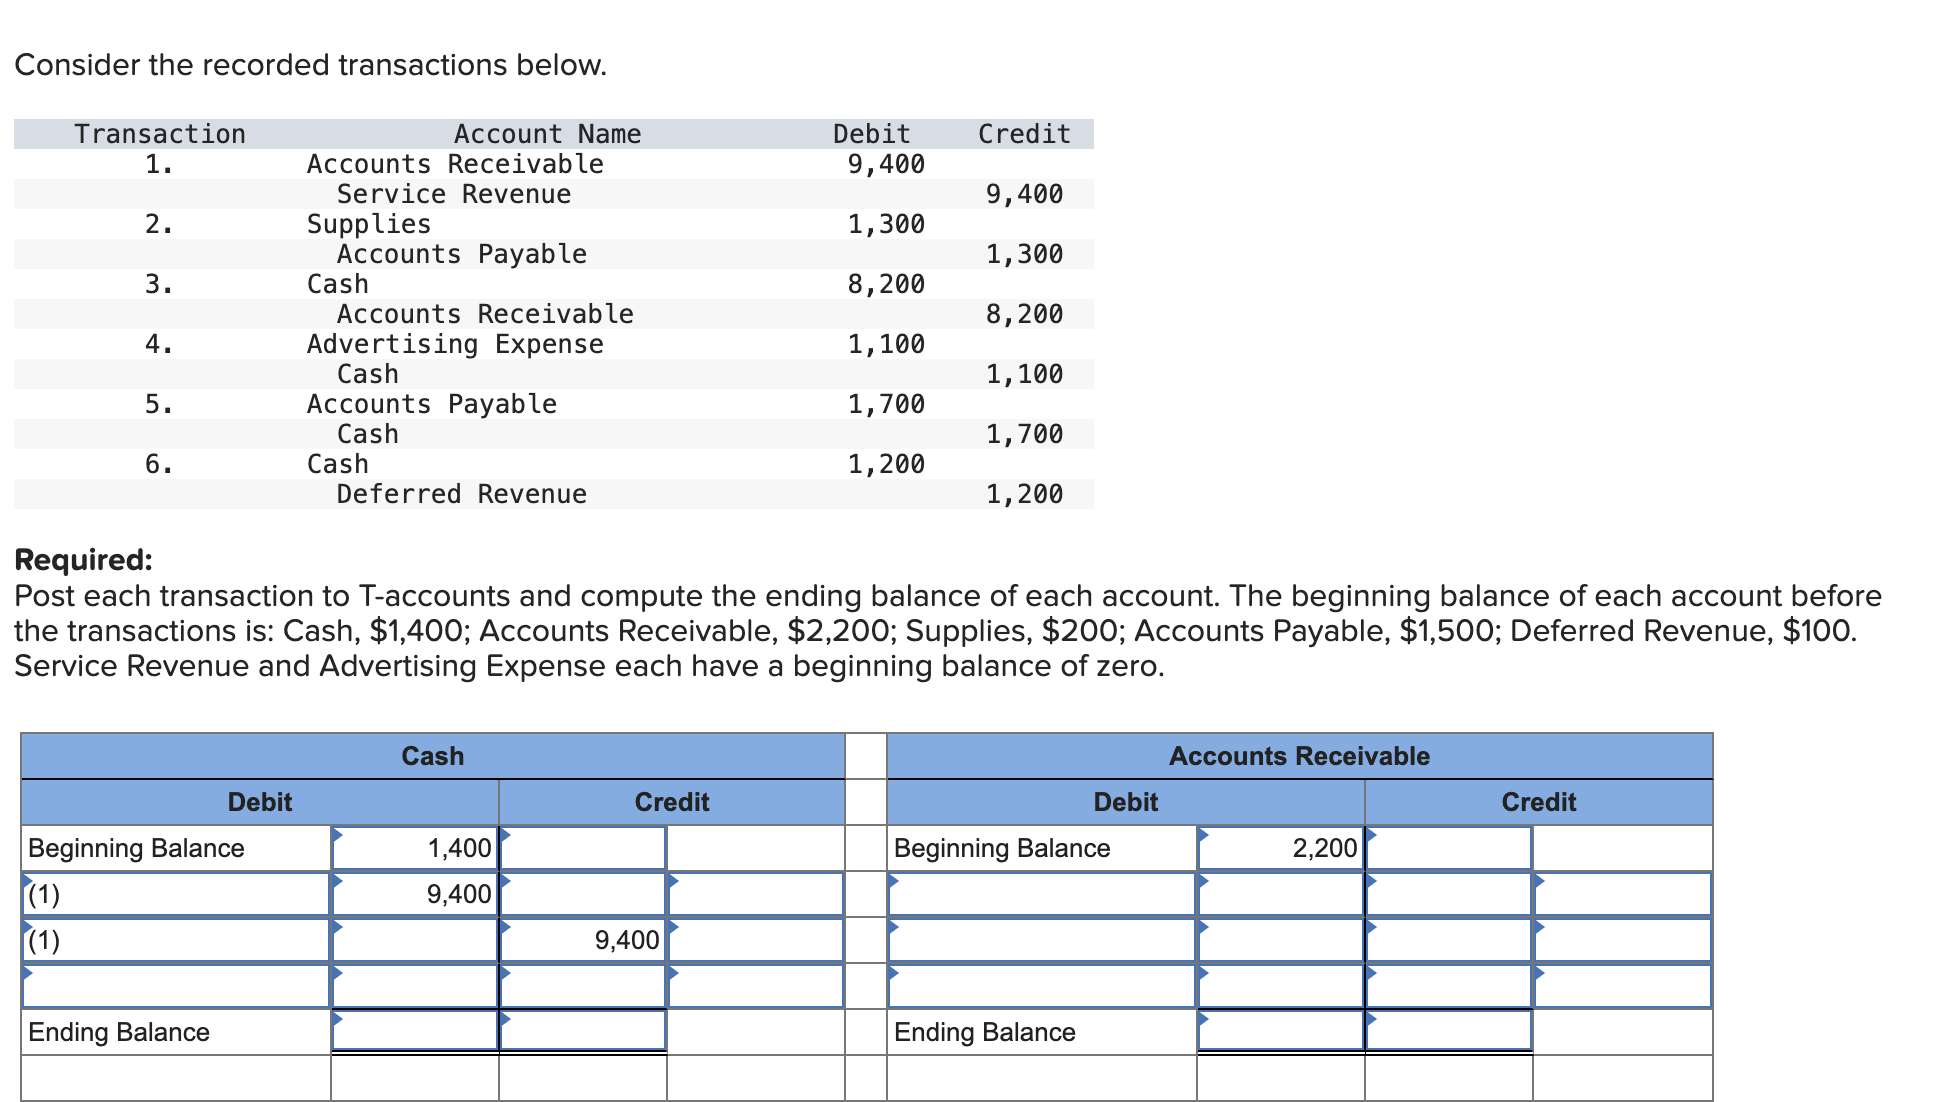Click 'Debit' header in the journal table
Screen dimensions: 1944x1102
point(872,134)
